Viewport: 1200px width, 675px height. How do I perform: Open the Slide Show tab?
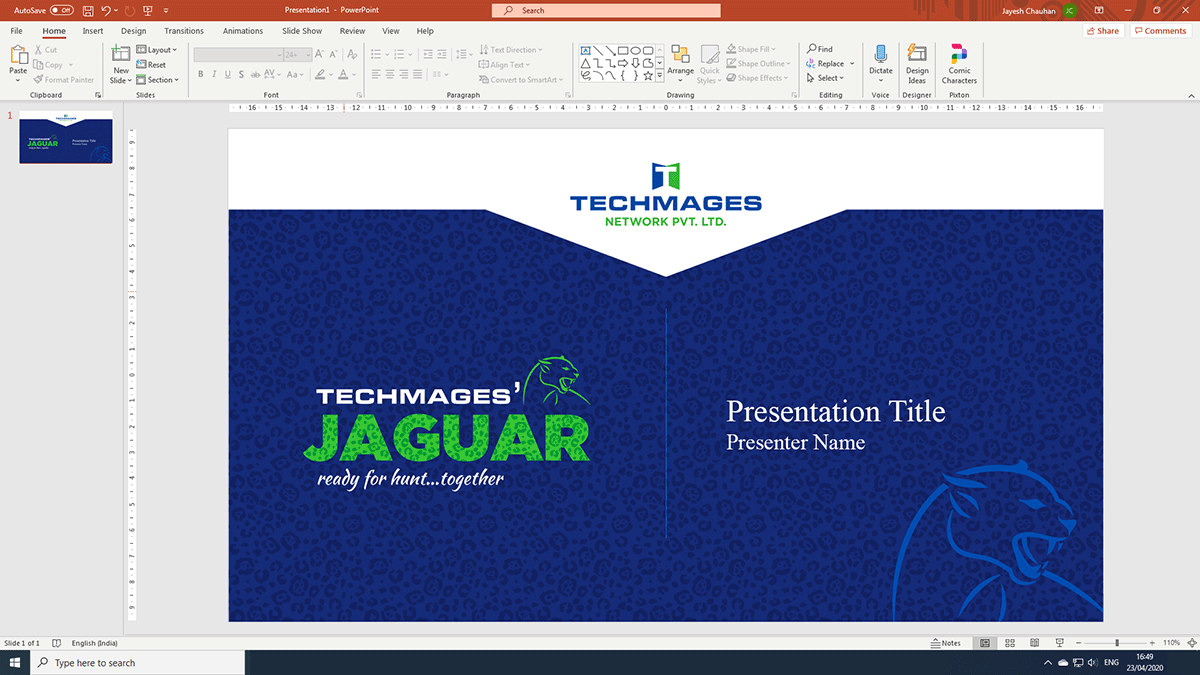[x=302, y=31]
